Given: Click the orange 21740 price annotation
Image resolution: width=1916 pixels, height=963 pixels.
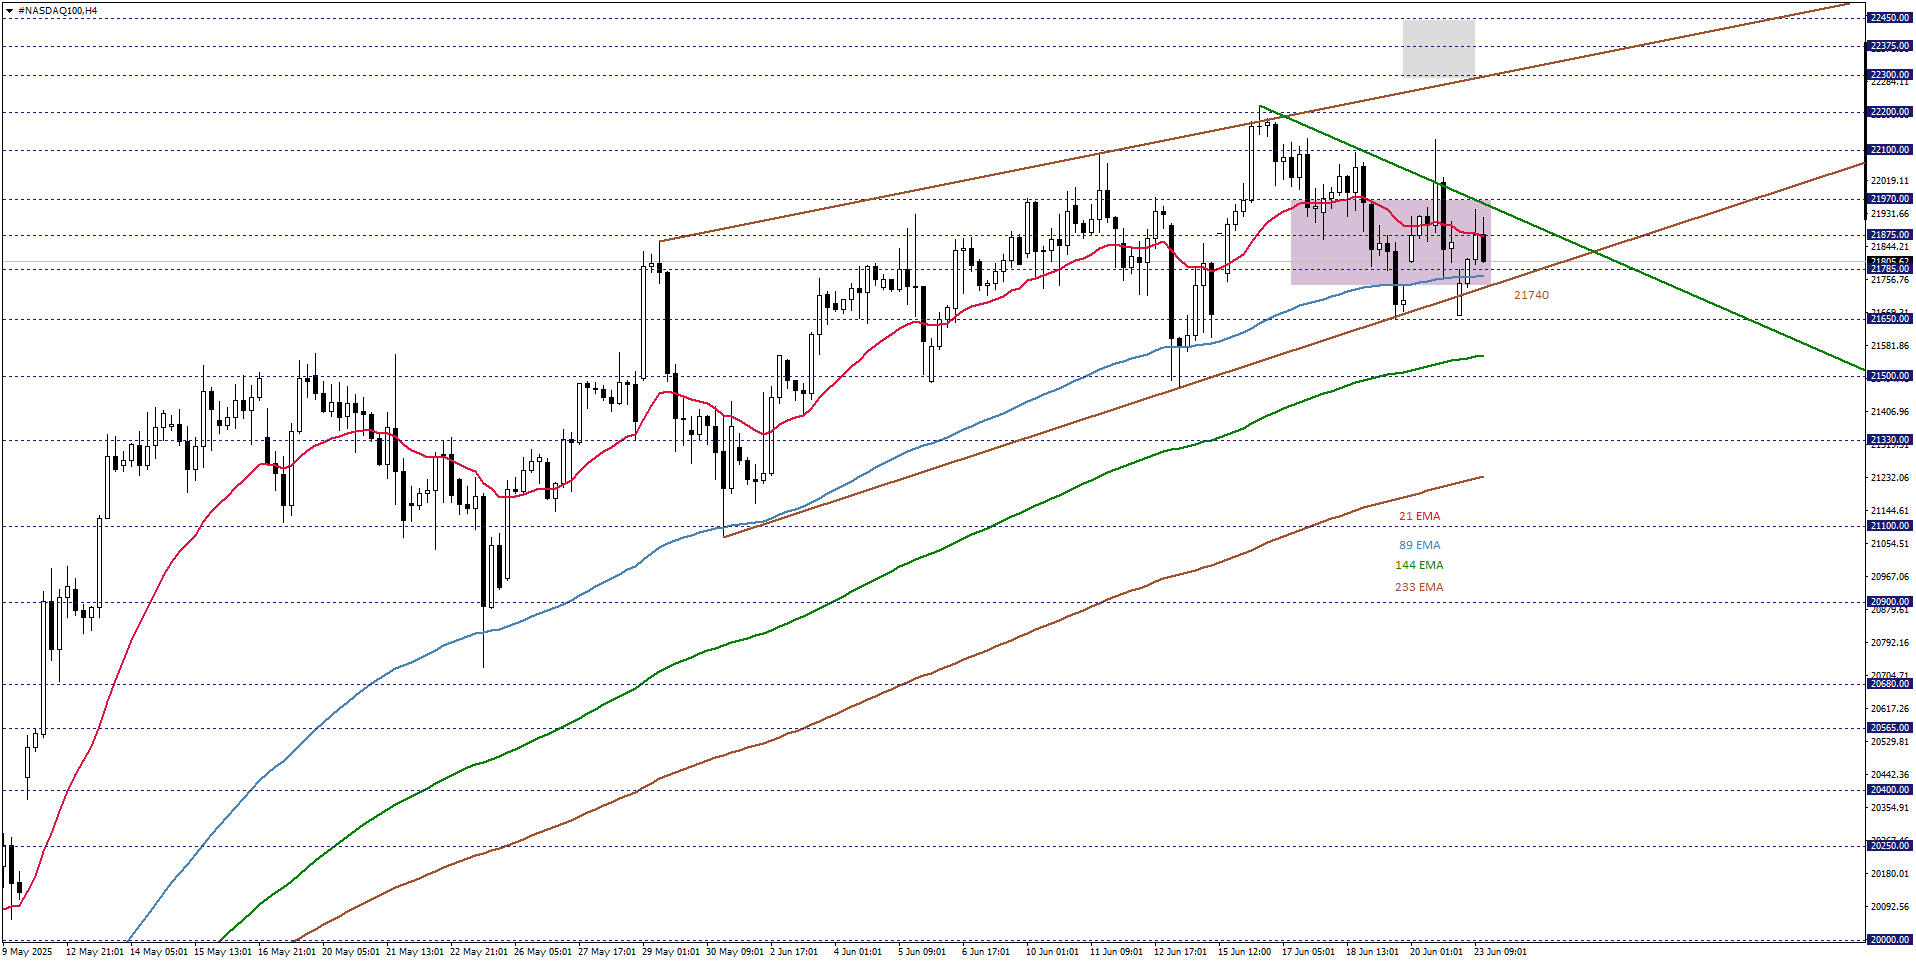Looking at the screenshot, I should pos(1531,295).
